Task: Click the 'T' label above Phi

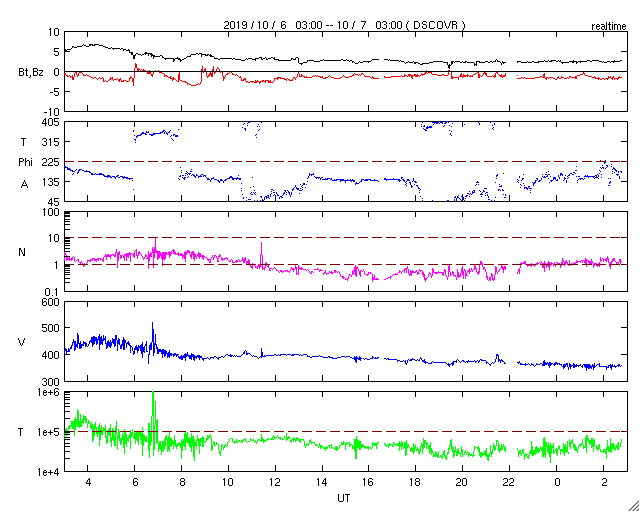Action: tap(24, 142)
